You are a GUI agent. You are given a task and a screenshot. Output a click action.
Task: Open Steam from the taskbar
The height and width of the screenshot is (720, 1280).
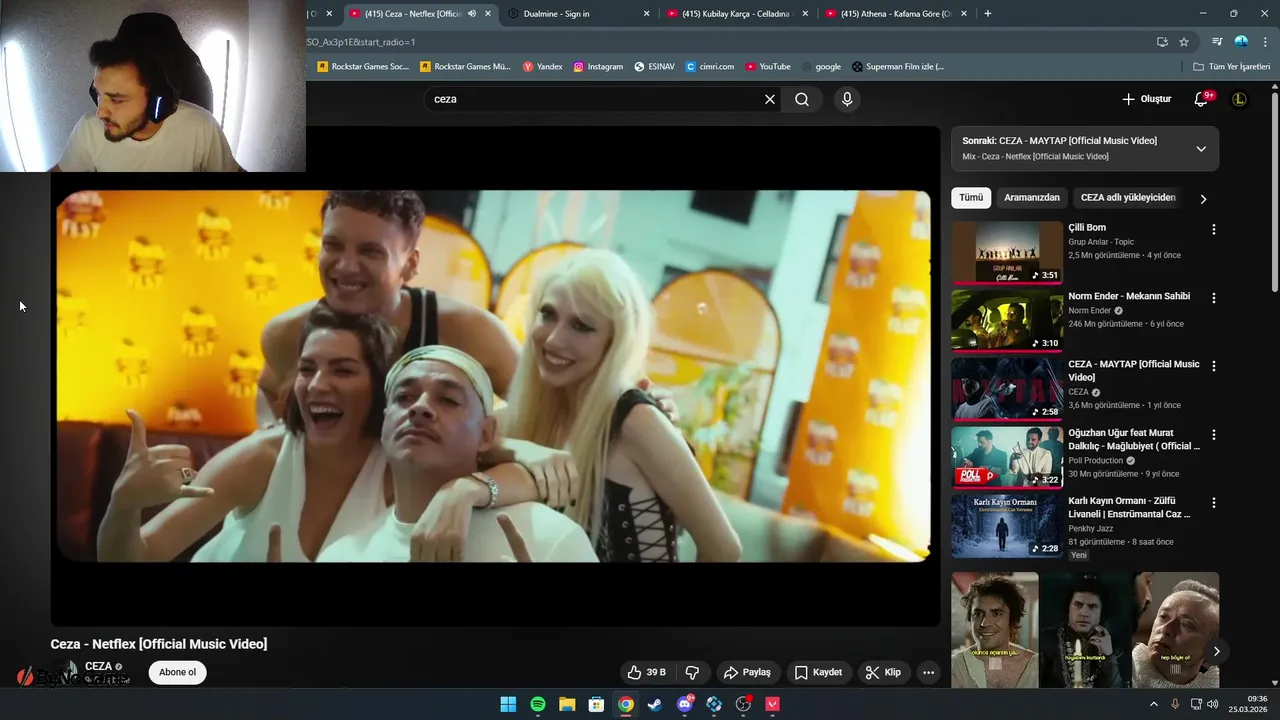(655, 704)
